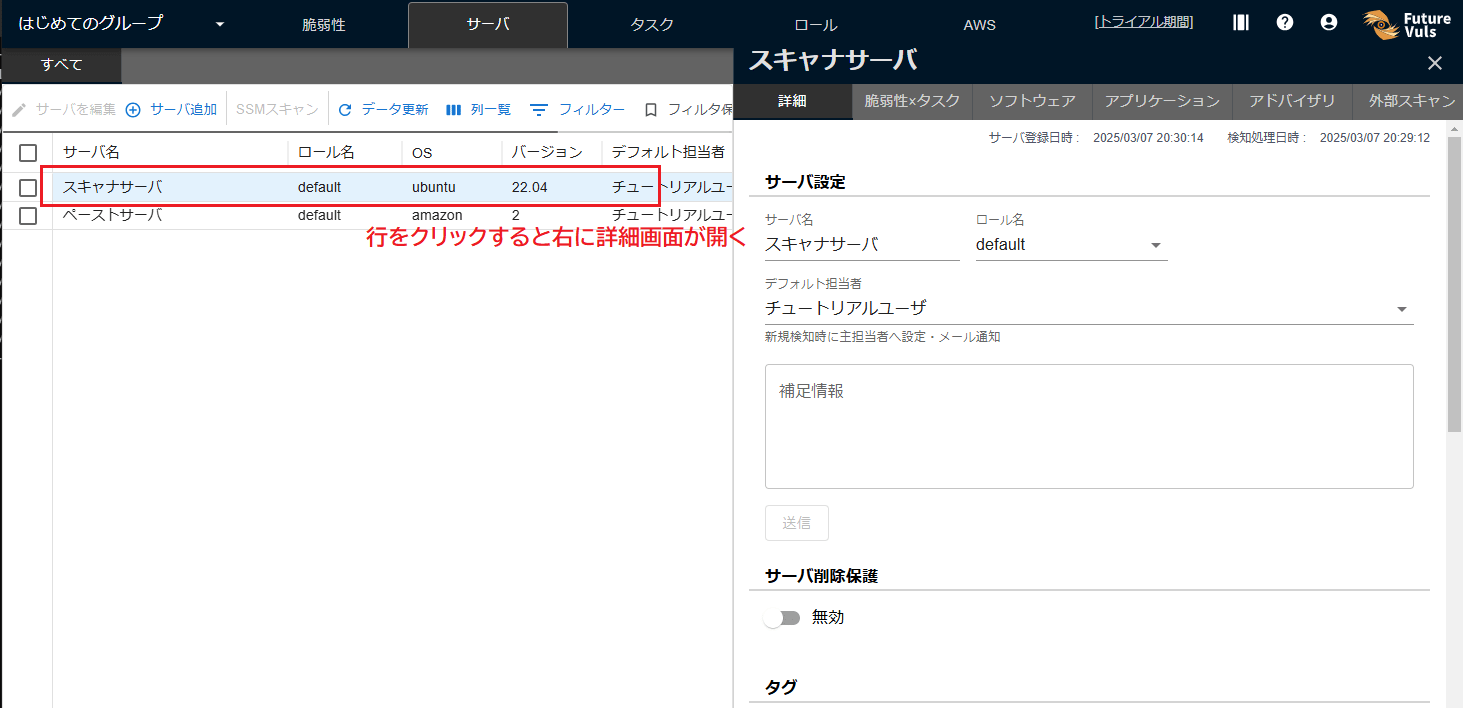The image size is (1463, 708).
Task: Expand the はじめてのグループ group dropdown
Action: point(220,24)
